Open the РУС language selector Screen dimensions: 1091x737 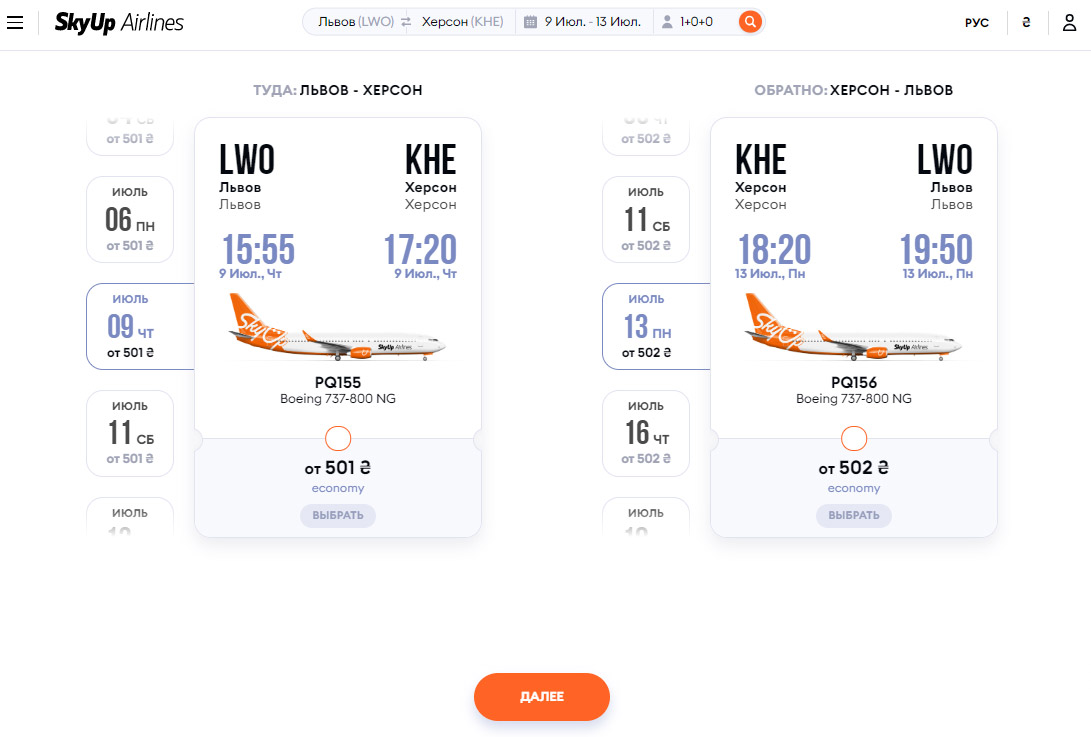point(977,23)
